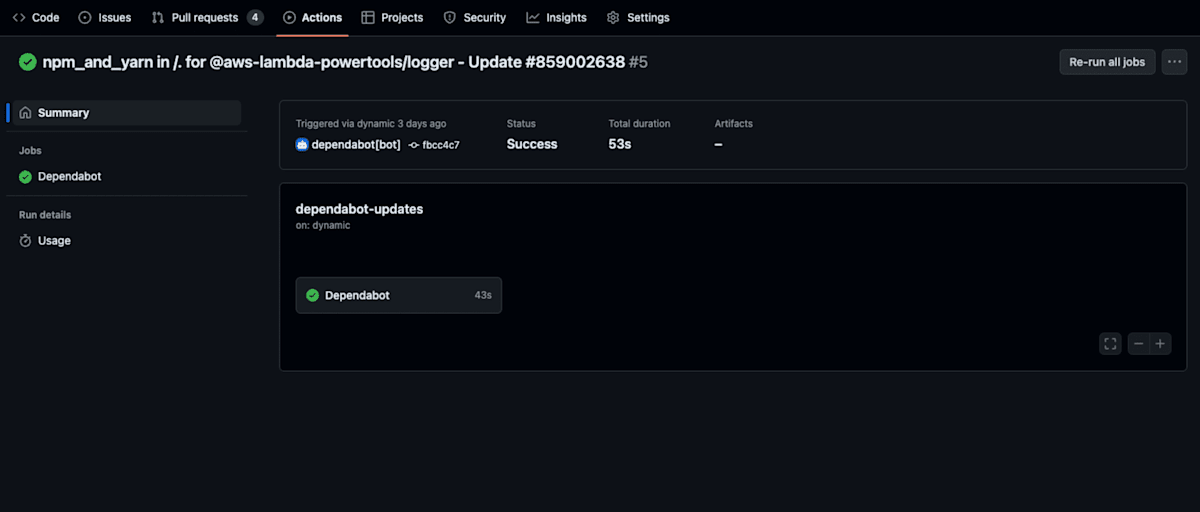Click the stopwatch icon next to Usage
The image size is (1200, 512).
click(26, 240)
